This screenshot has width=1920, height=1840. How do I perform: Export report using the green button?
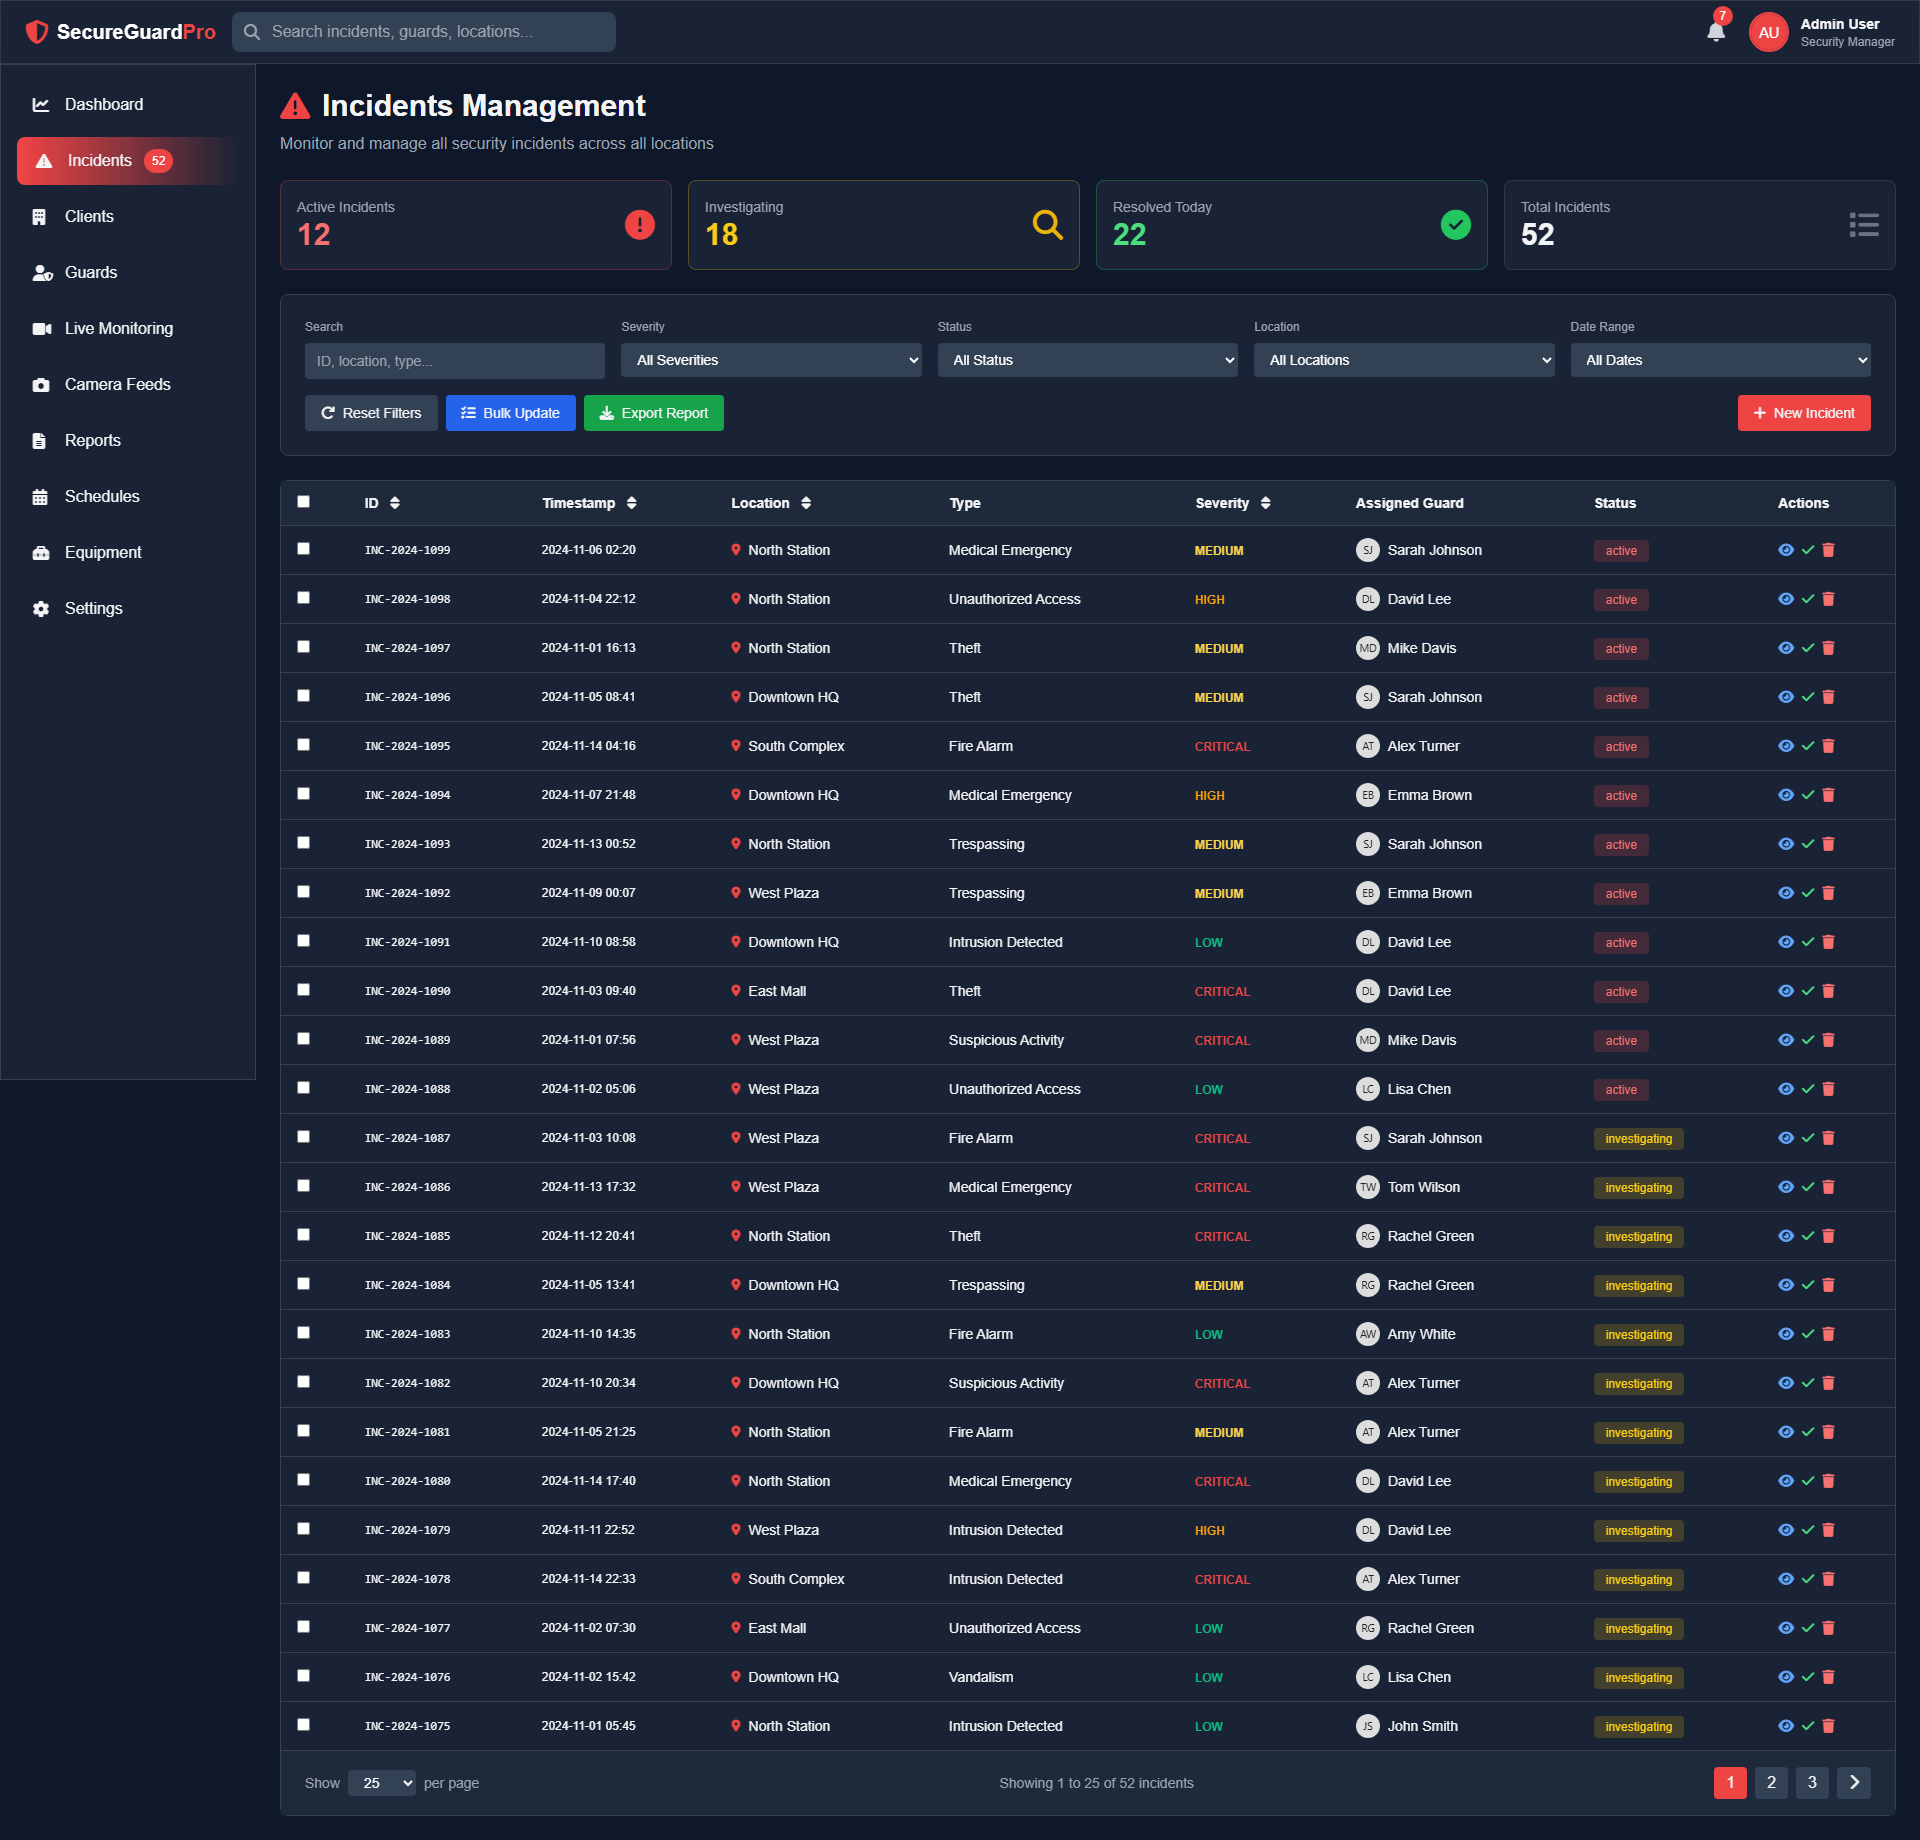653,413
